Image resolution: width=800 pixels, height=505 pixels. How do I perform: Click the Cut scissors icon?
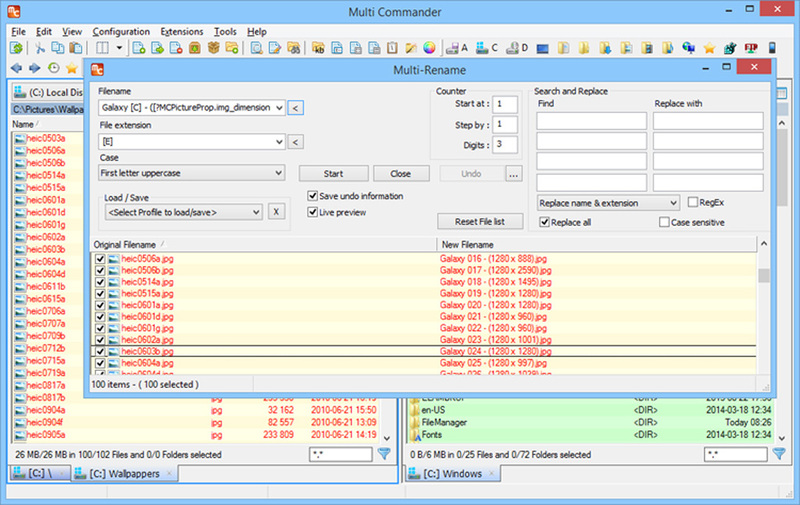point(40,48)
